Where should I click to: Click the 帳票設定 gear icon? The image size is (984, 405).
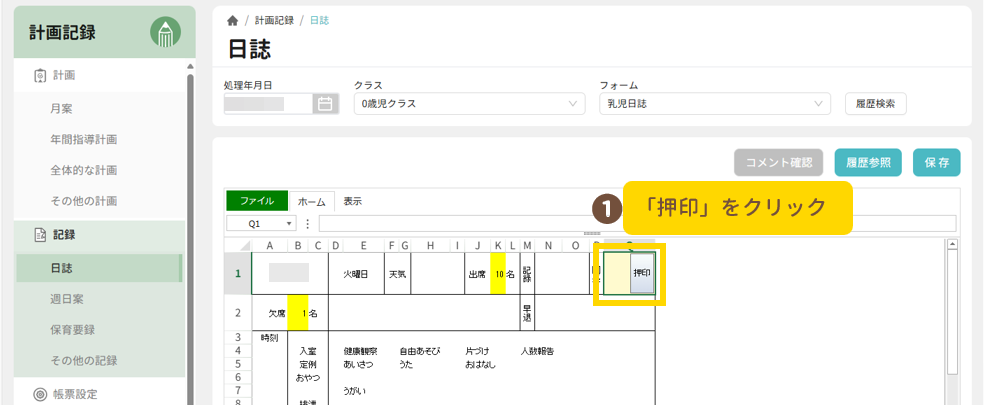pos(40,394)
